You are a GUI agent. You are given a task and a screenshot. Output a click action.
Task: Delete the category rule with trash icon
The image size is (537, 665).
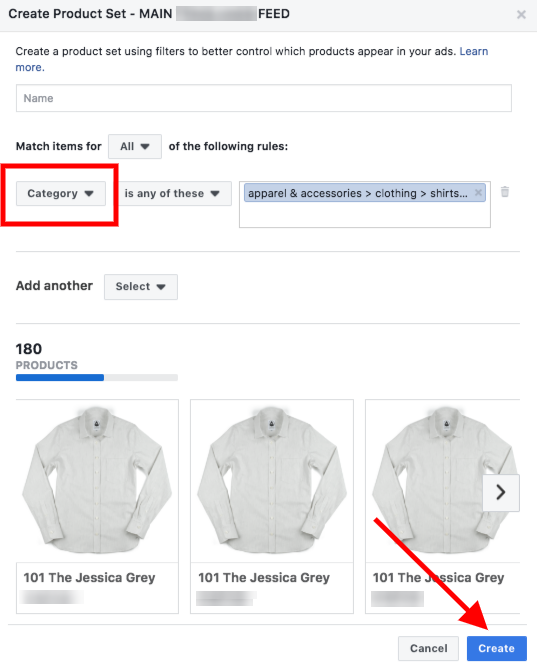click(505, 192)
